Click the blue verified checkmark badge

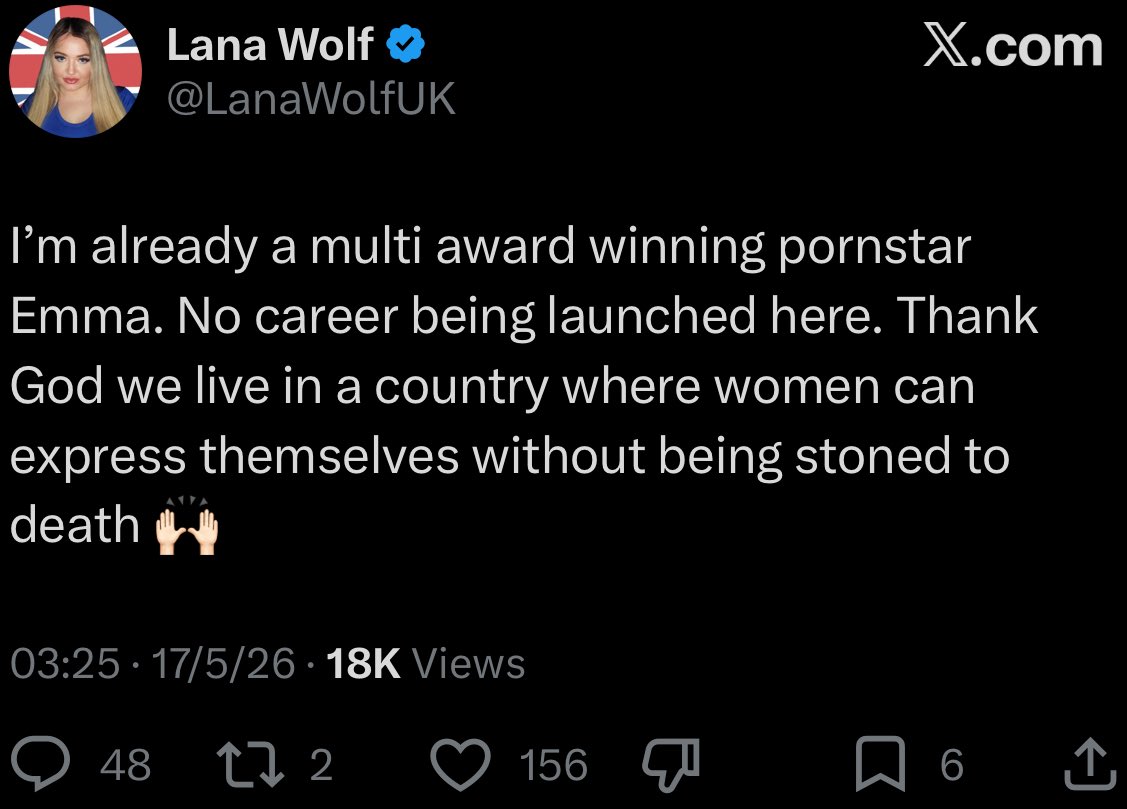tap(405, 45)
